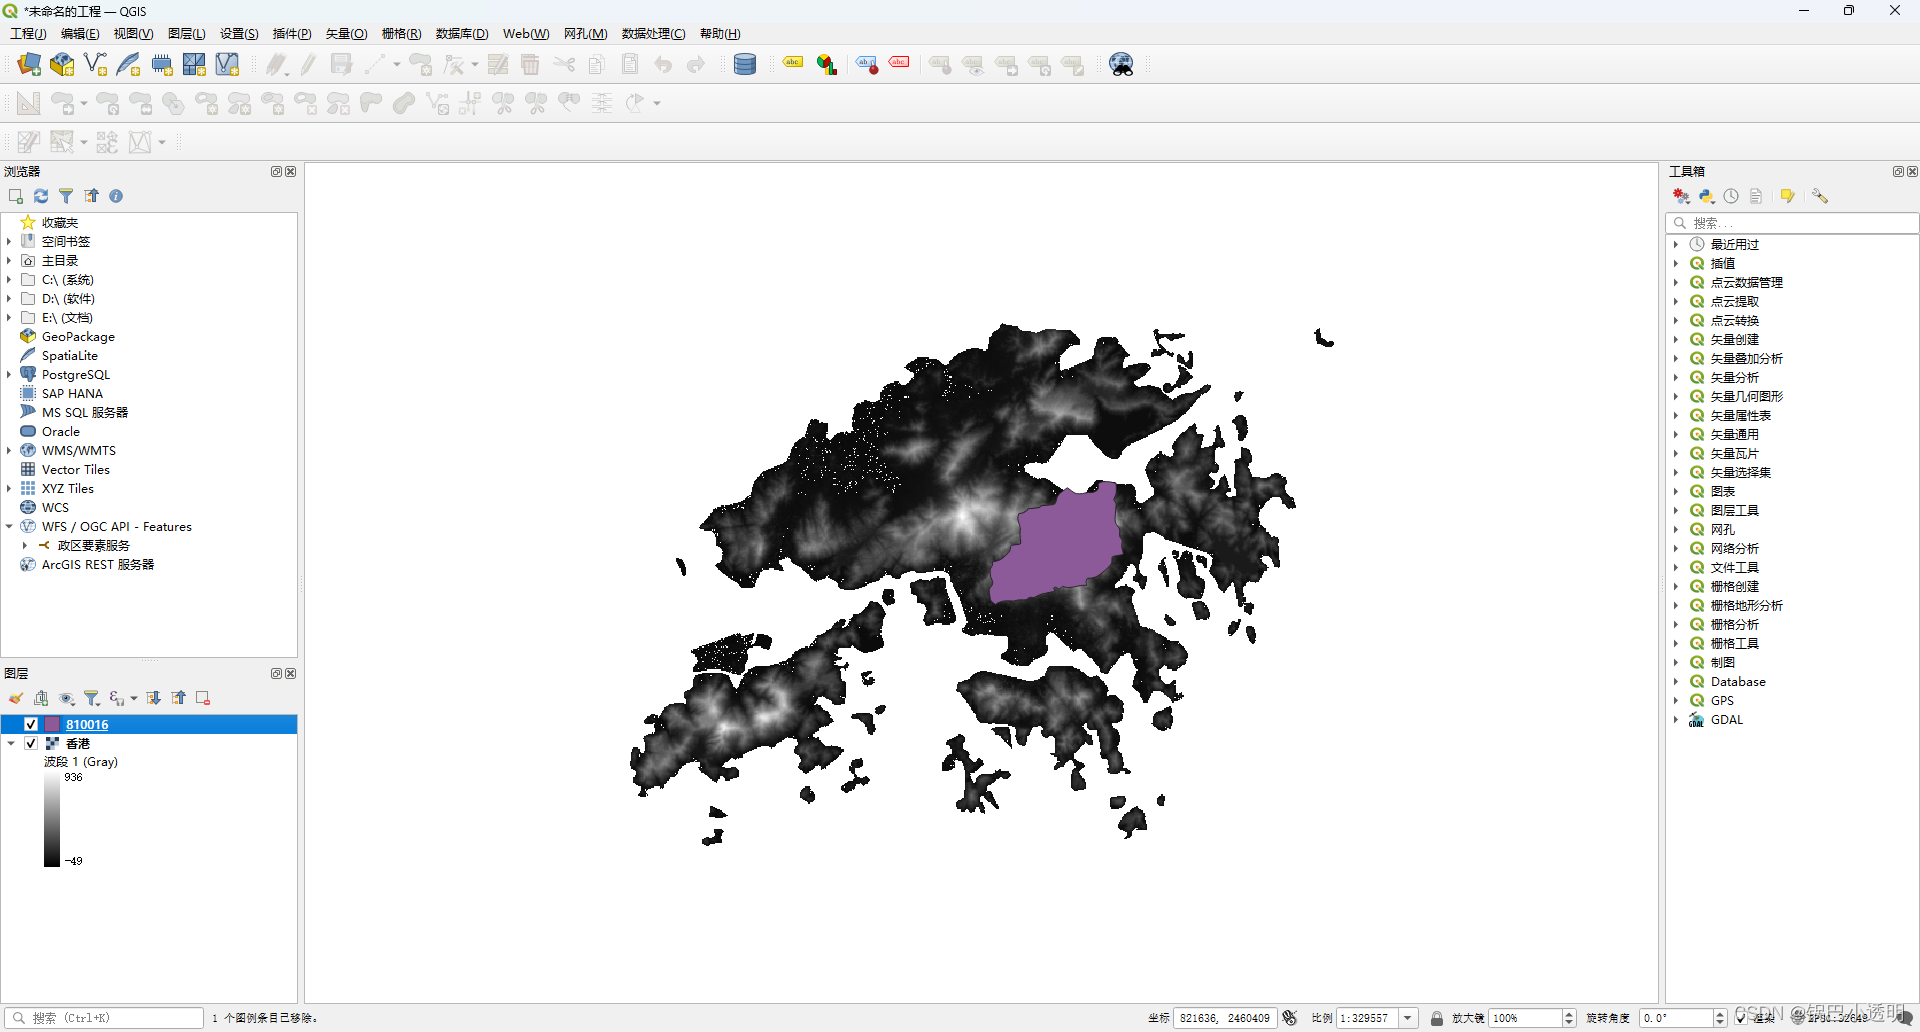Expand the C:\ (系统) drive
The image size is (1920, 1032).
pyautogui.click(x=9, y=280)
